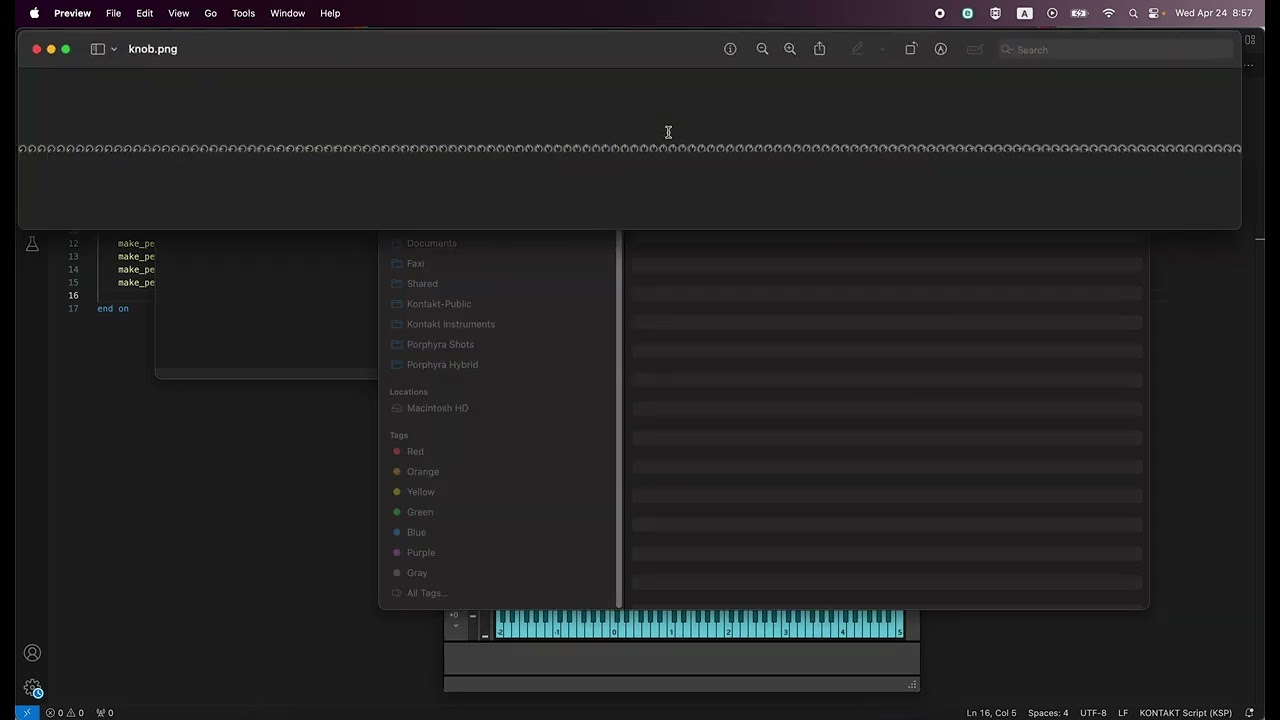Choose the Red tag in the sidebar
This screenshot has height=720, width=1280.
(x=415, y=452)
